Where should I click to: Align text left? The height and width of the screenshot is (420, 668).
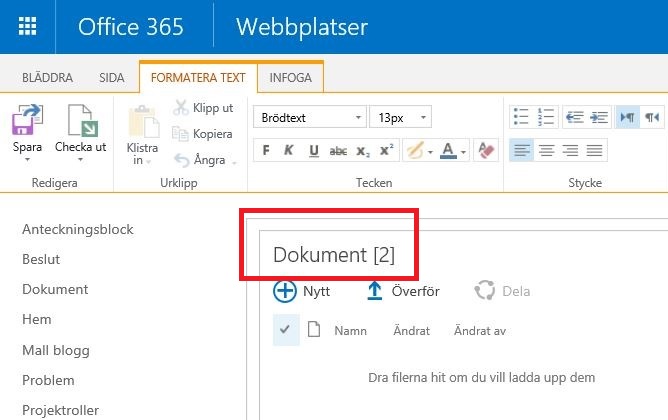click(x=521, y=150)
